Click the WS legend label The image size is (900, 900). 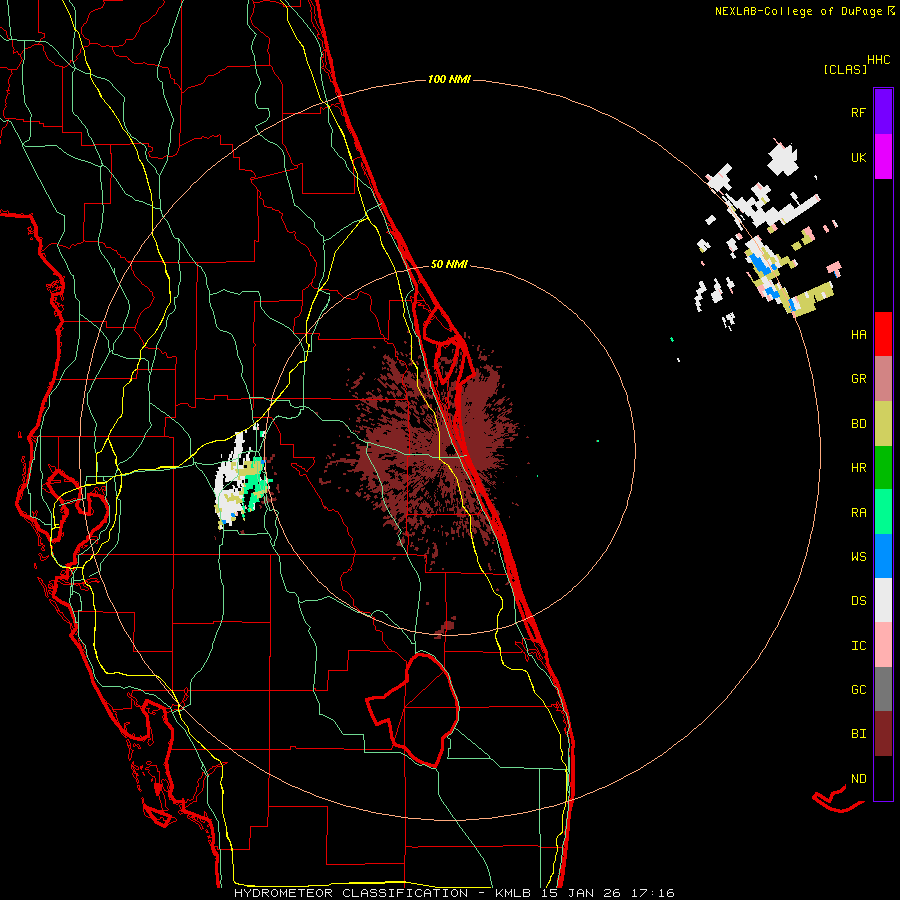pos(858,556)
